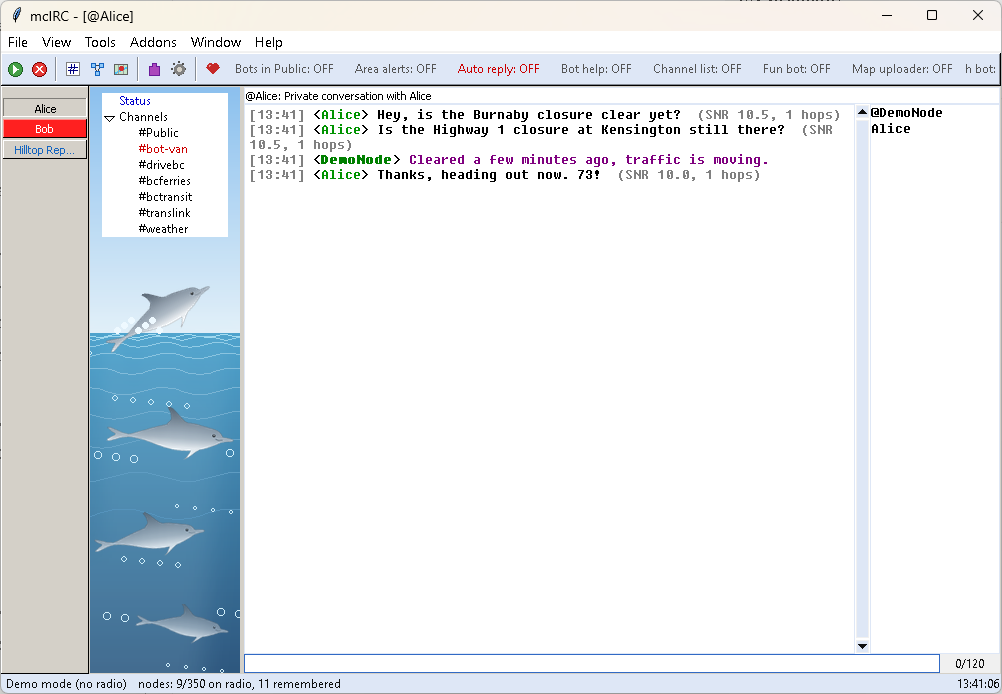This screenshot has width=1002, height=694.
Task: Open the node network diagram icon
Action: pyautogui.click(x=97, y=69)
